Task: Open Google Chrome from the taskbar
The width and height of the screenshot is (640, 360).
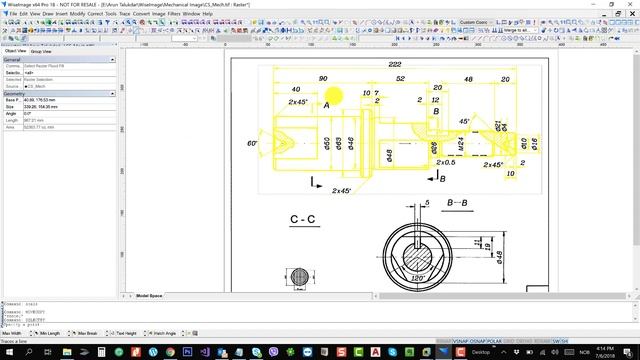Action: tap(170, 352)
